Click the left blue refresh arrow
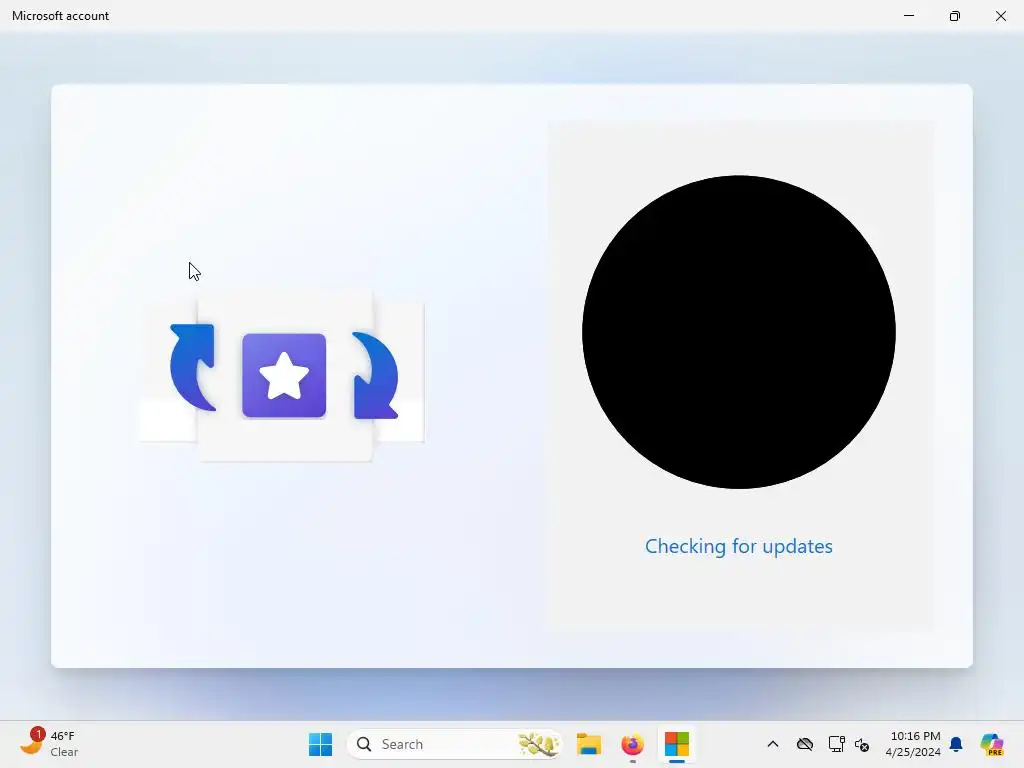The image size is (1024, 768). point(193,367)
